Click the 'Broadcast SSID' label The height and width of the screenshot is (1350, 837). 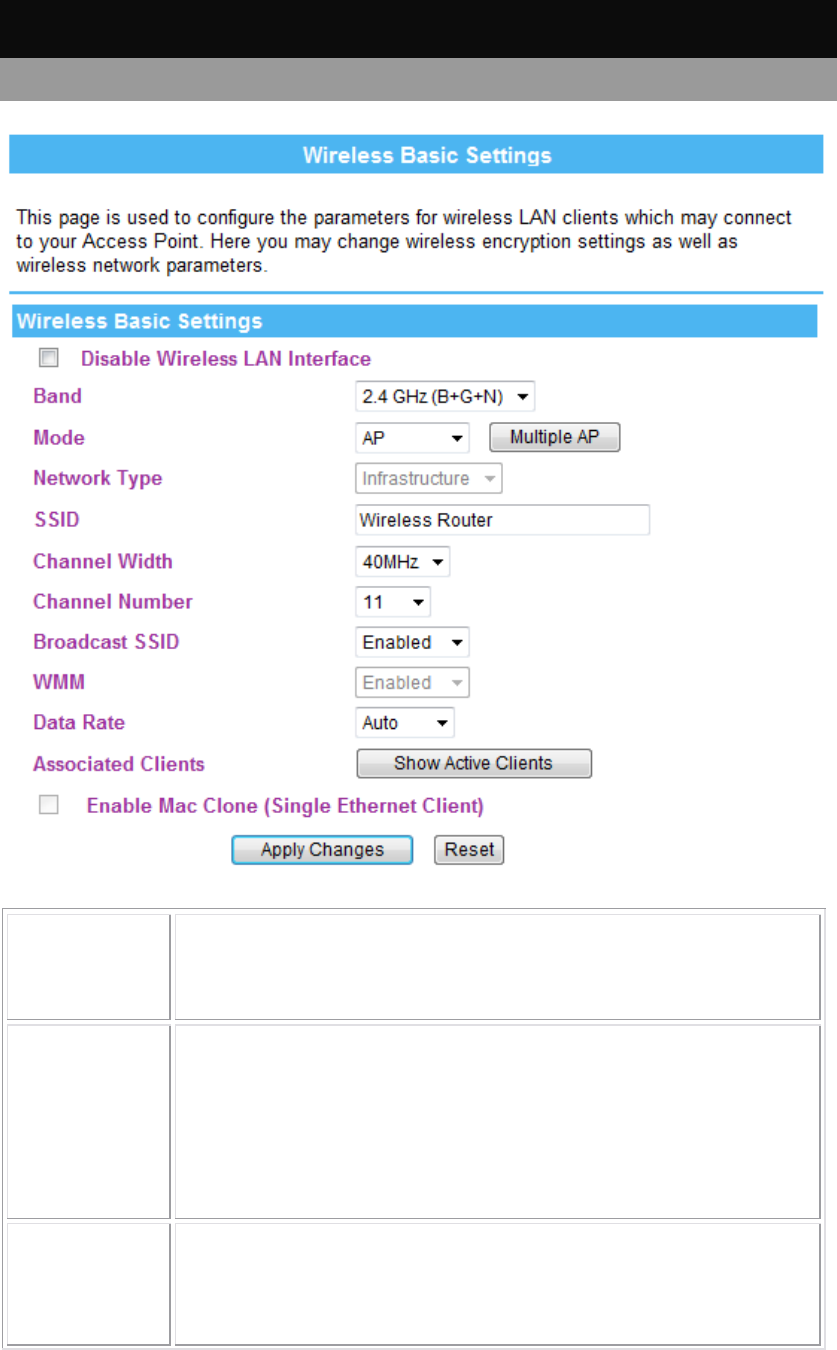106,643
